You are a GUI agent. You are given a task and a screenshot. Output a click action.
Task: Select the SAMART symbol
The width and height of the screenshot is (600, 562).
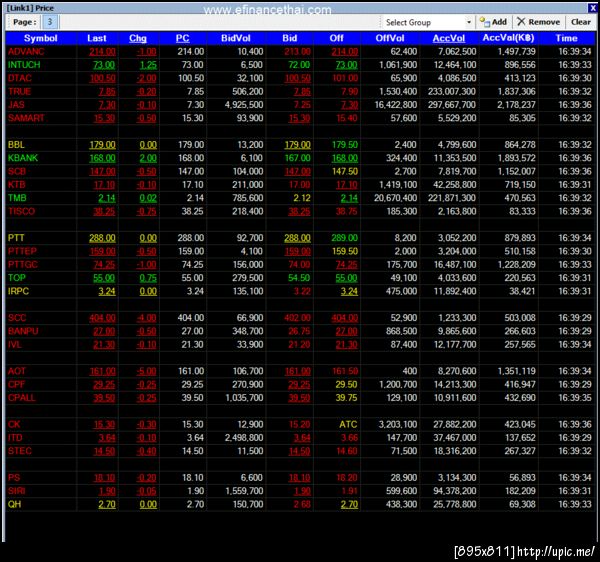tap(26, 118)
